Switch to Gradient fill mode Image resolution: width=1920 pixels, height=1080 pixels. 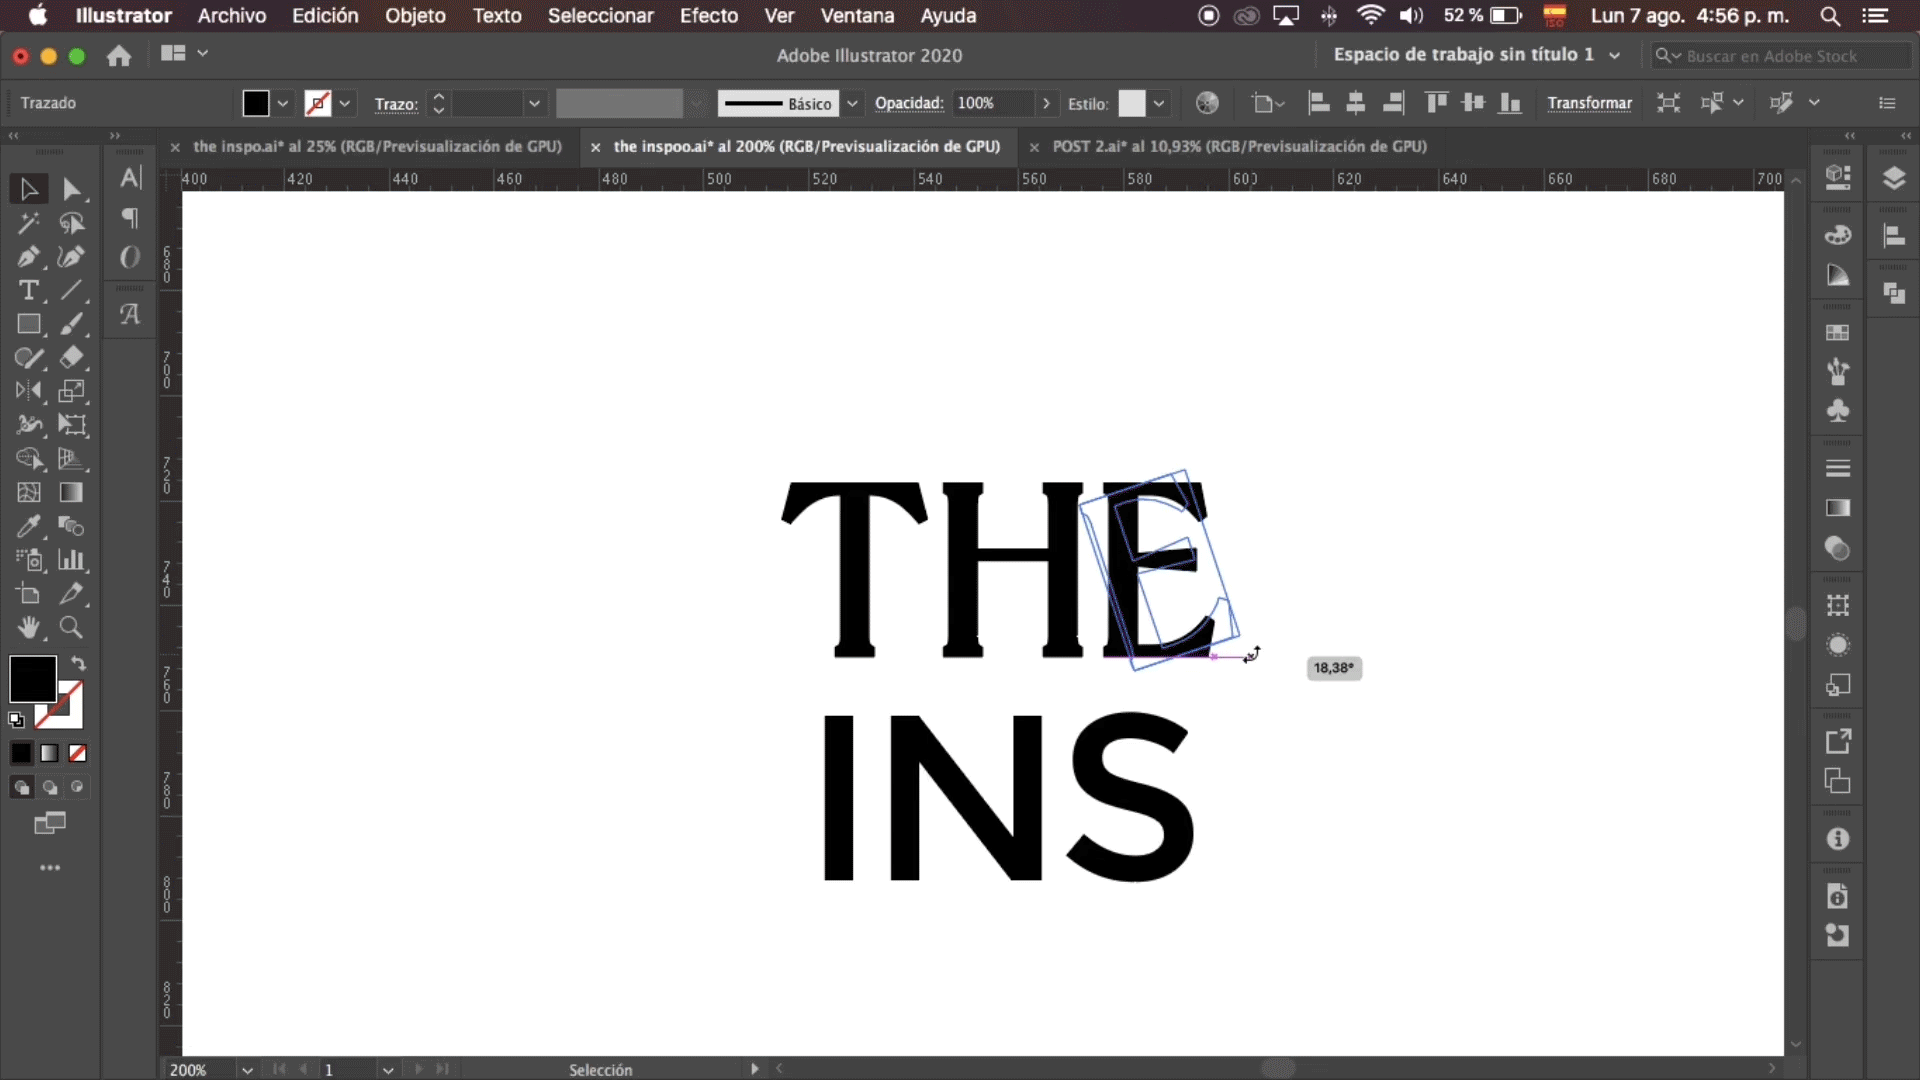49,753
